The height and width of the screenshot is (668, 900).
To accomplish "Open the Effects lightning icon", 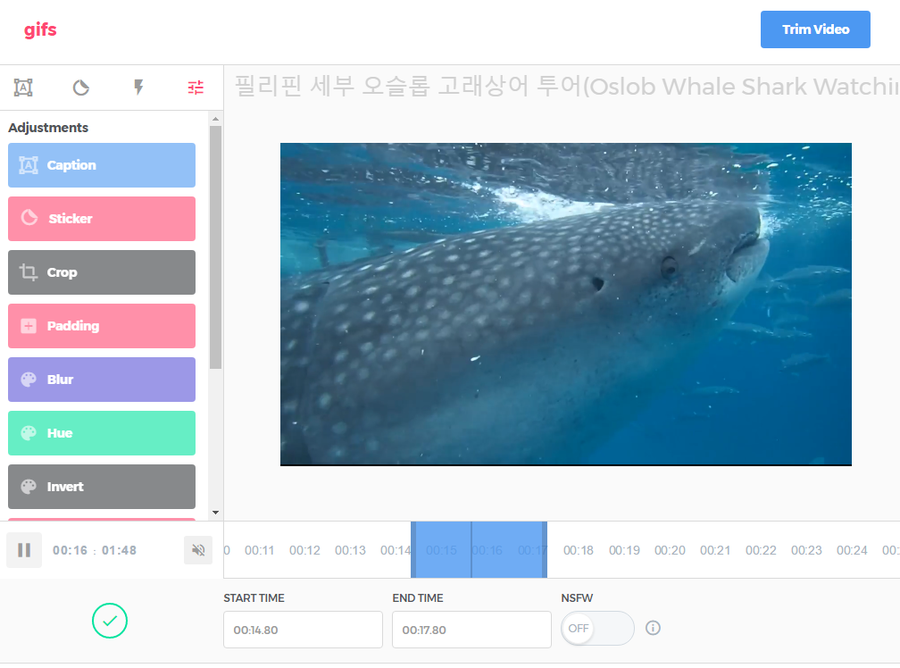I will [138, 88].
